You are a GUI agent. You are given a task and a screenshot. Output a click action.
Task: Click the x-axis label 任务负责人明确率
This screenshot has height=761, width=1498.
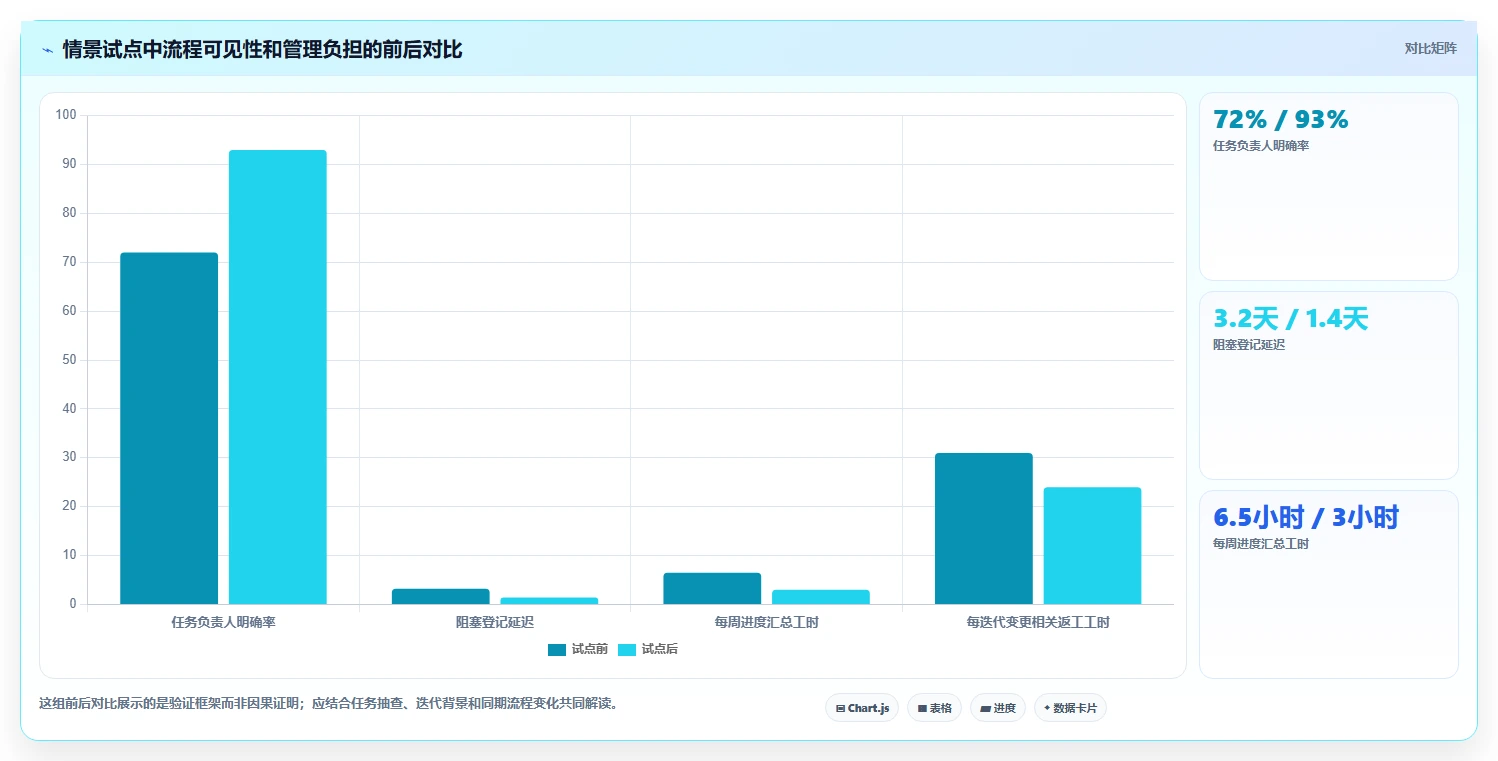pos(223,622)
